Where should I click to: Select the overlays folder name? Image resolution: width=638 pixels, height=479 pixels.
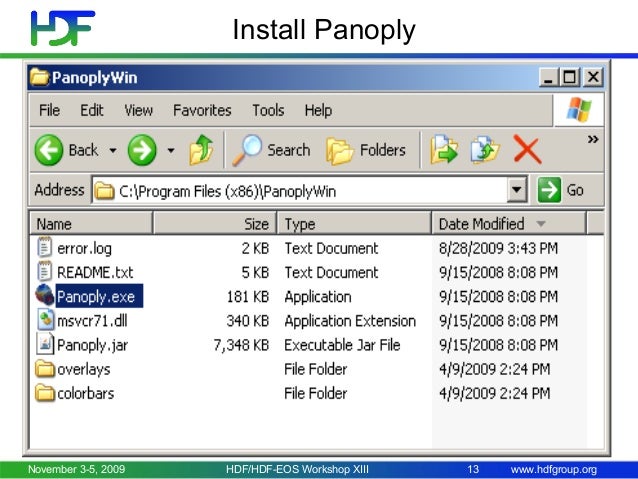point(84,370)
